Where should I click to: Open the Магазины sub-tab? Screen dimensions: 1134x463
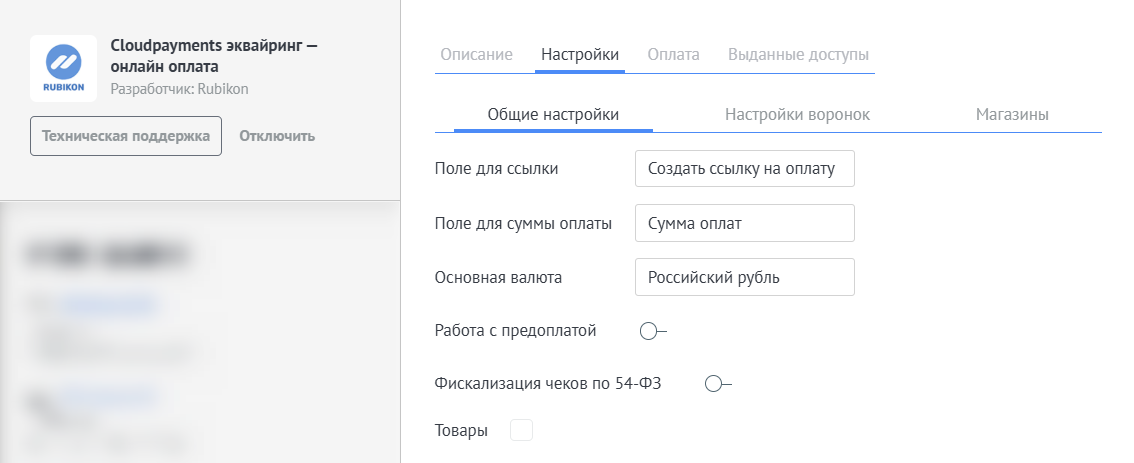[x=1012, y=114]
